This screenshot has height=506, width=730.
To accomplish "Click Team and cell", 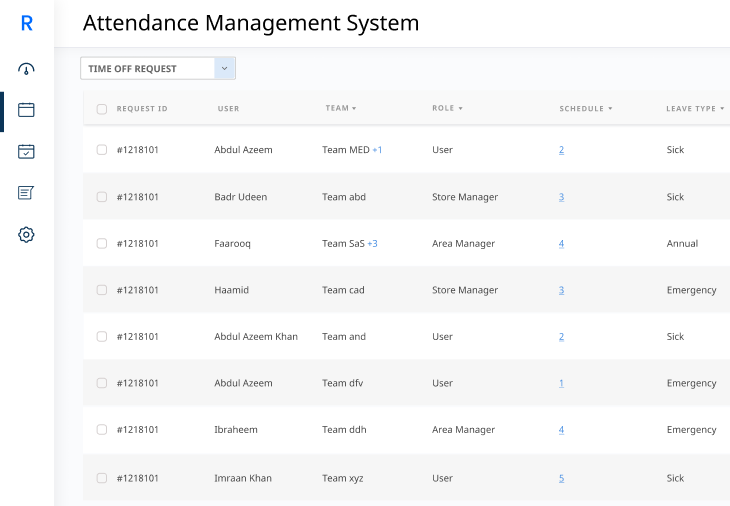I will (344, 337).
